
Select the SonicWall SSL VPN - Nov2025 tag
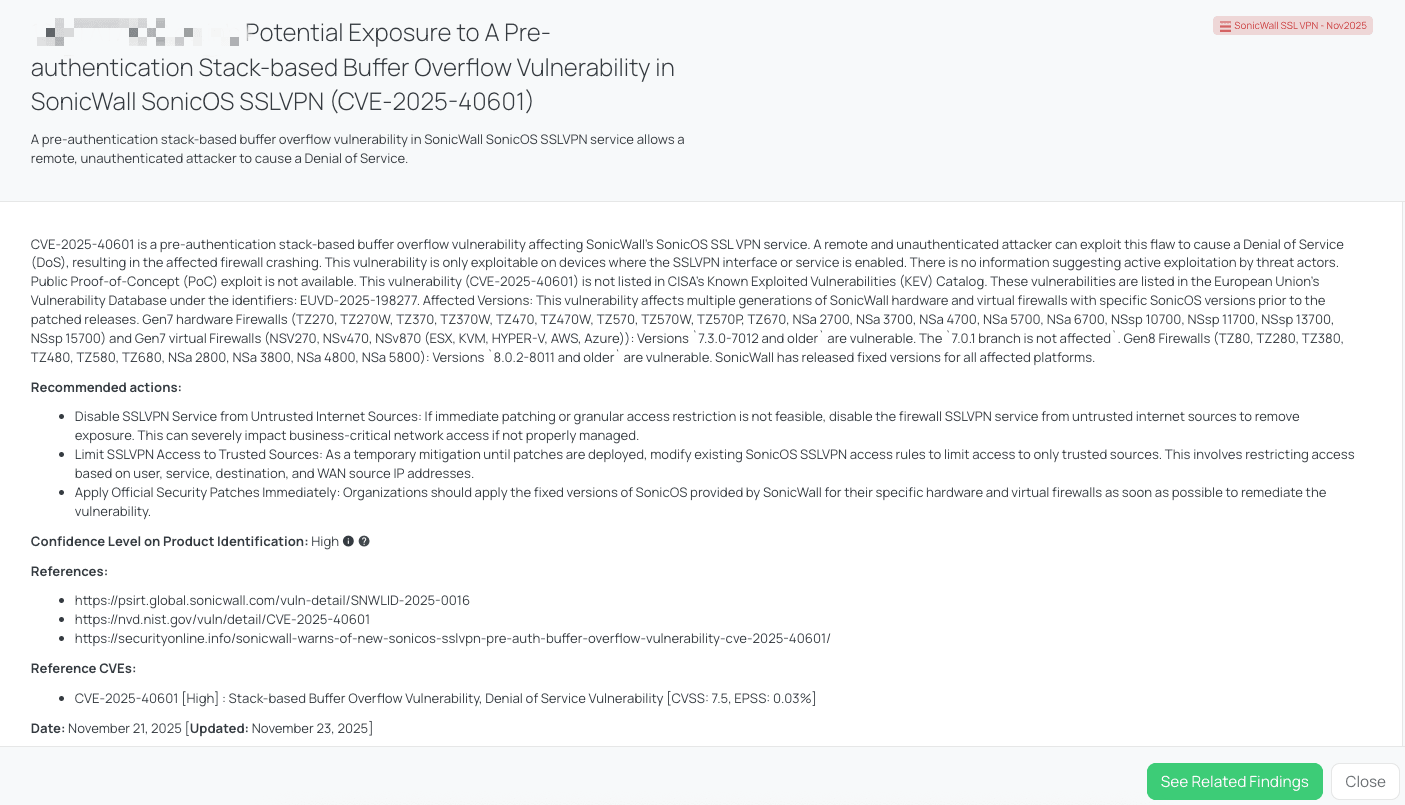tap(1293, 25)
